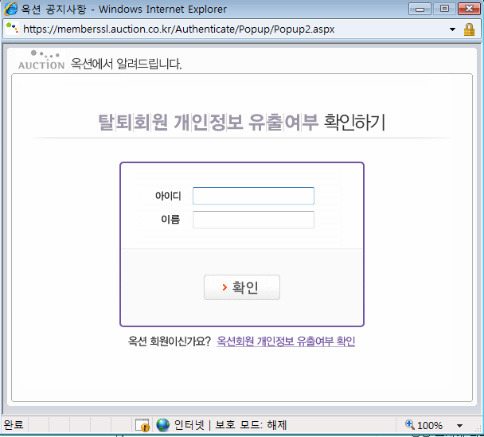The width and height of the screenshot is (484, 437).
Task: Open 옥션회원 개인정보 유출여부 확인 link
Action: point(286,341)
